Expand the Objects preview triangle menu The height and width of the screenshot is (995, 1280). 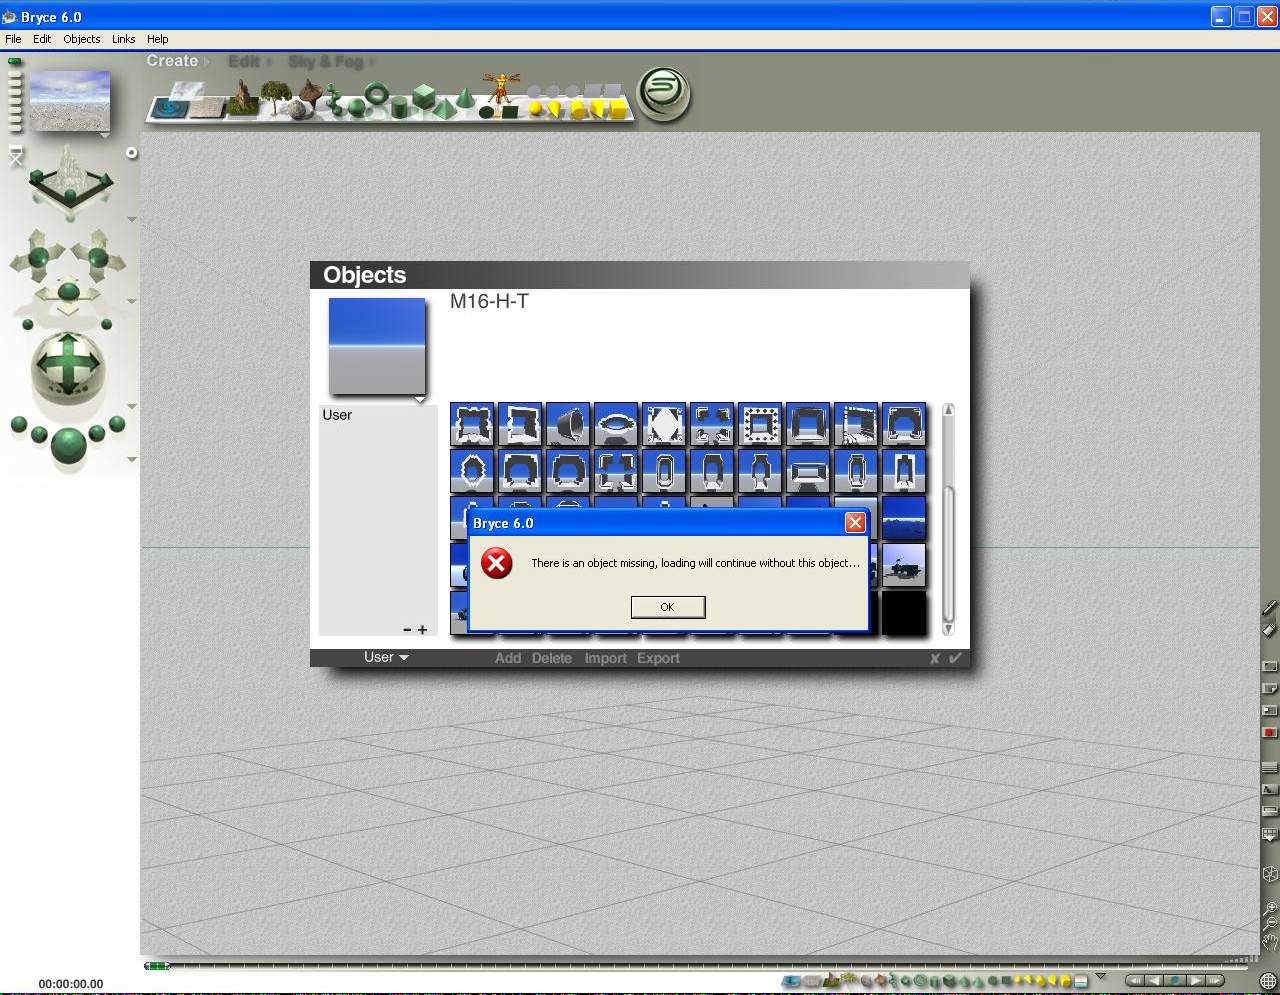click(x=420, y=400)
